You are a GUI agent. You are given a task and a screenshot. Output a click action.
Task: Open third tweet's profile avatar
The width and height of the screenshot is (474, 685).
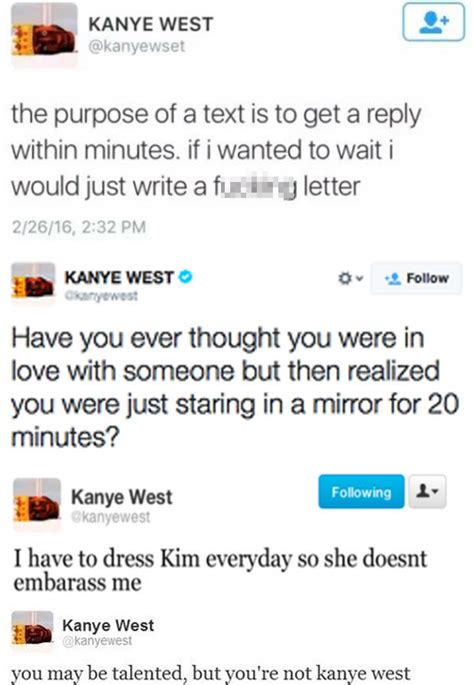[37, 504]
